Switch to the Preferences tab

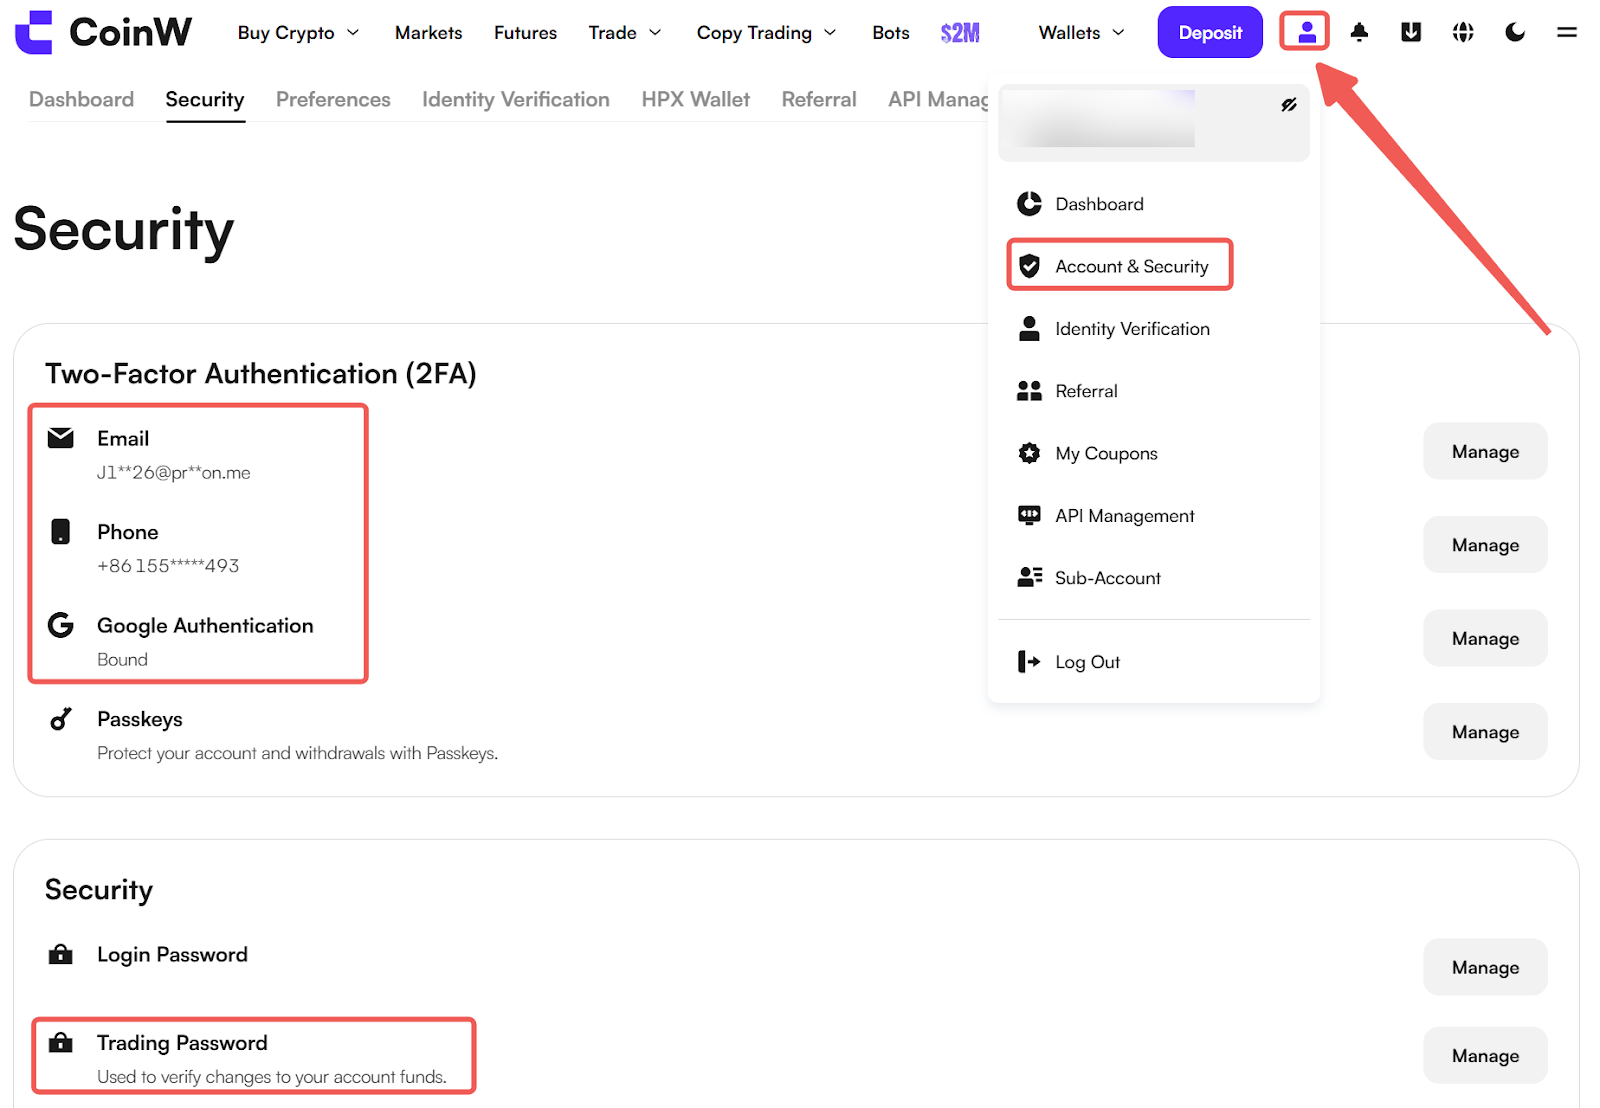tap(333, 99)
